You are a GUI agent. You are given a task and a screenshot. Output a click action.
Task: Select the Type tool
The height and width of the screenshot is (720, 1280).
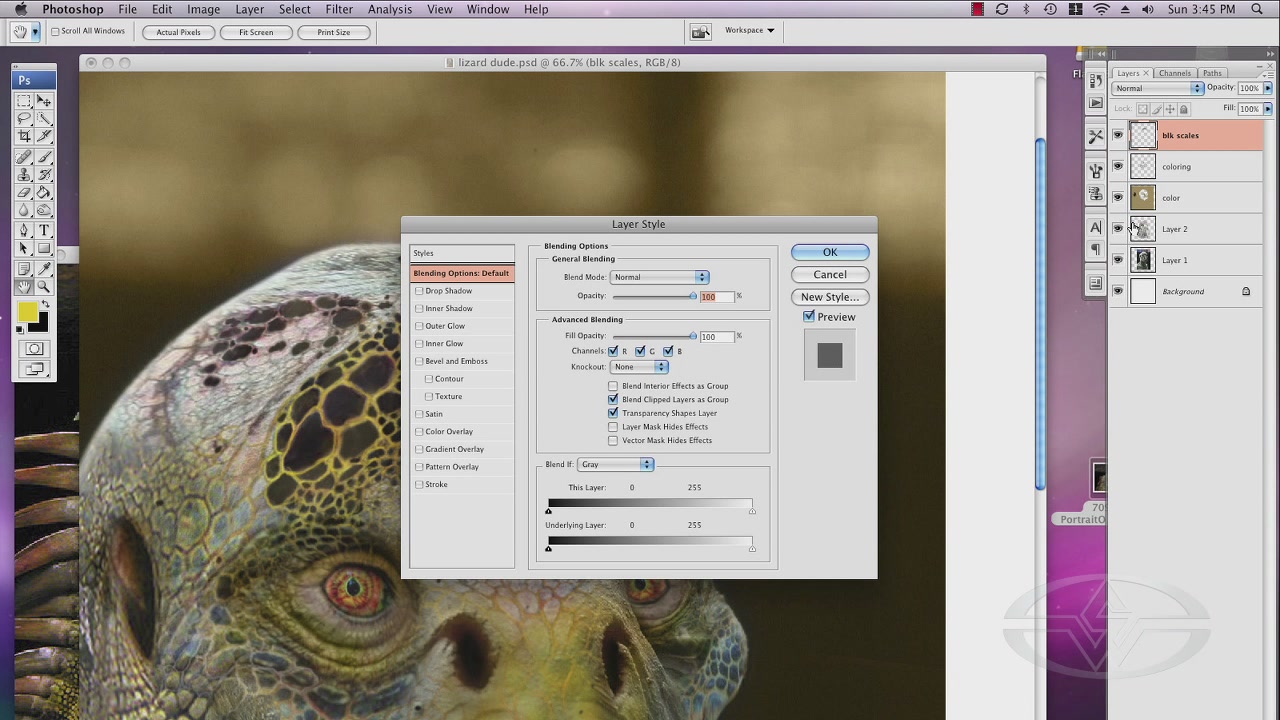(44, 231)
